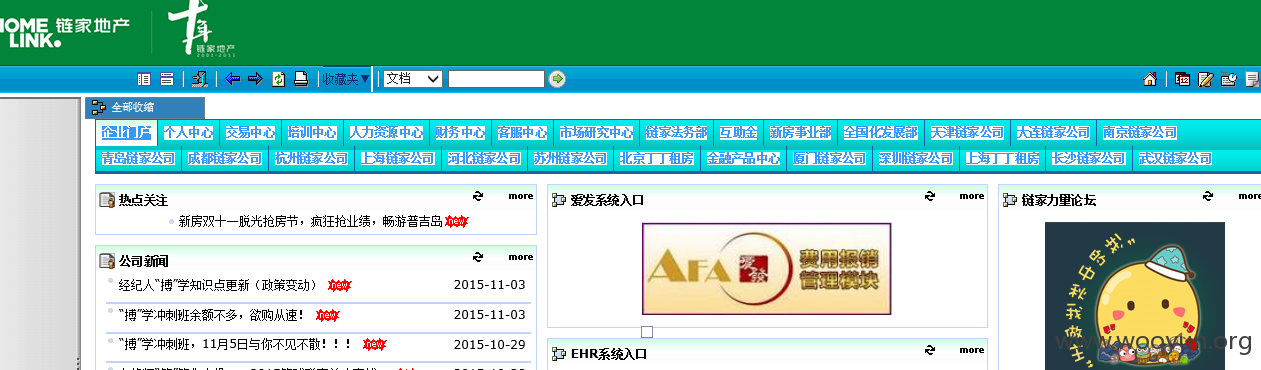1261x370 pixels.
Task: Open the home page house icon
Action: coord(1151,79)
